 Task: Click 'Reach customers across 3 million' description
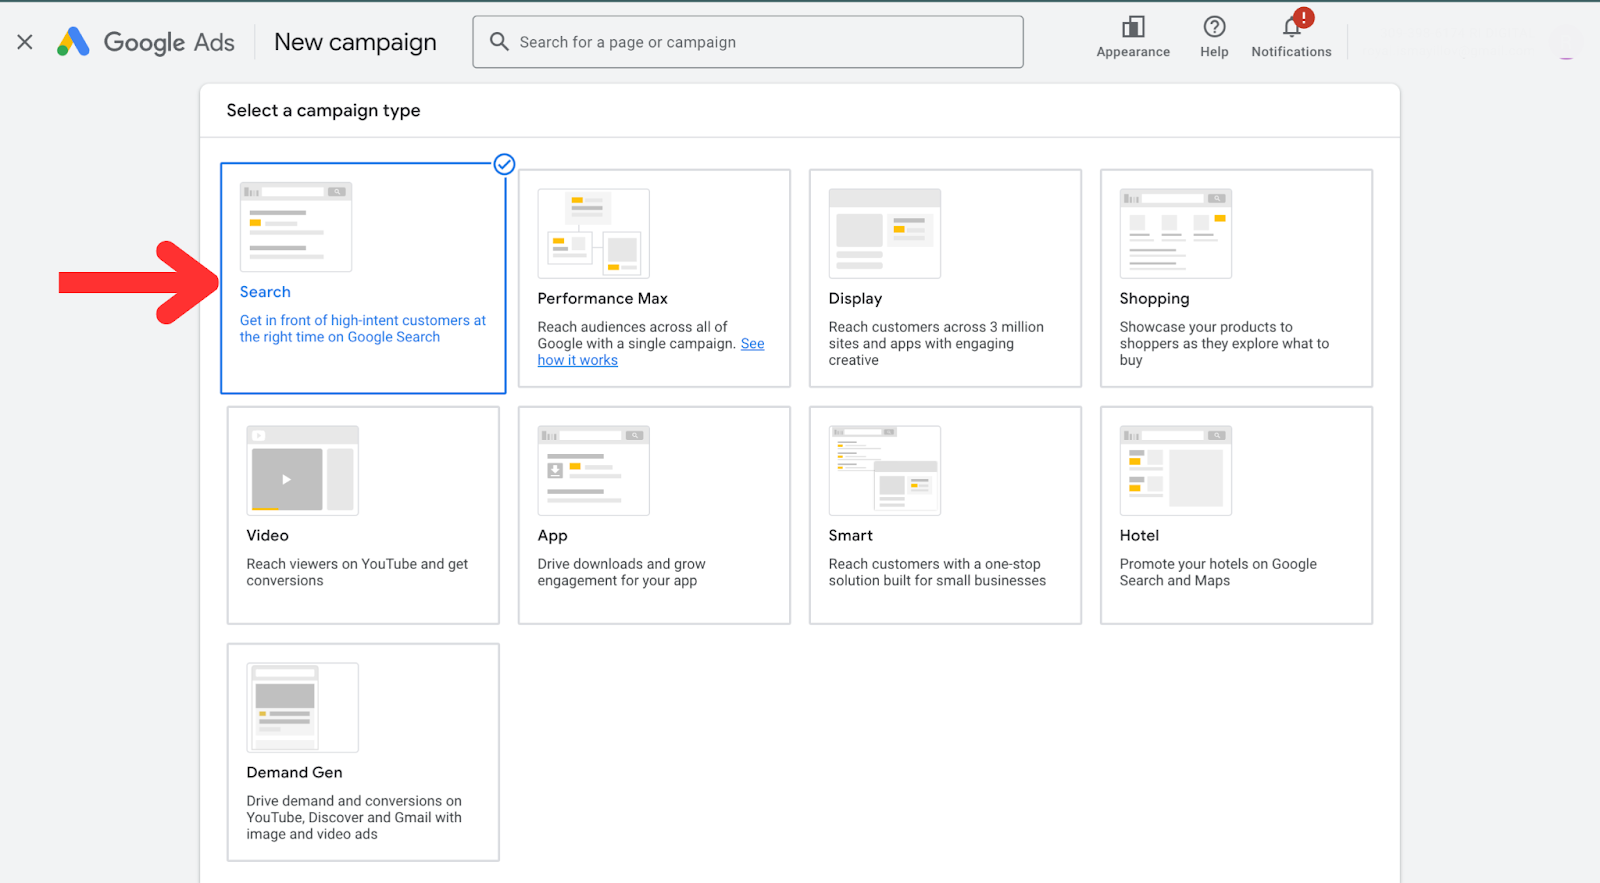click(x=936, y=343)
